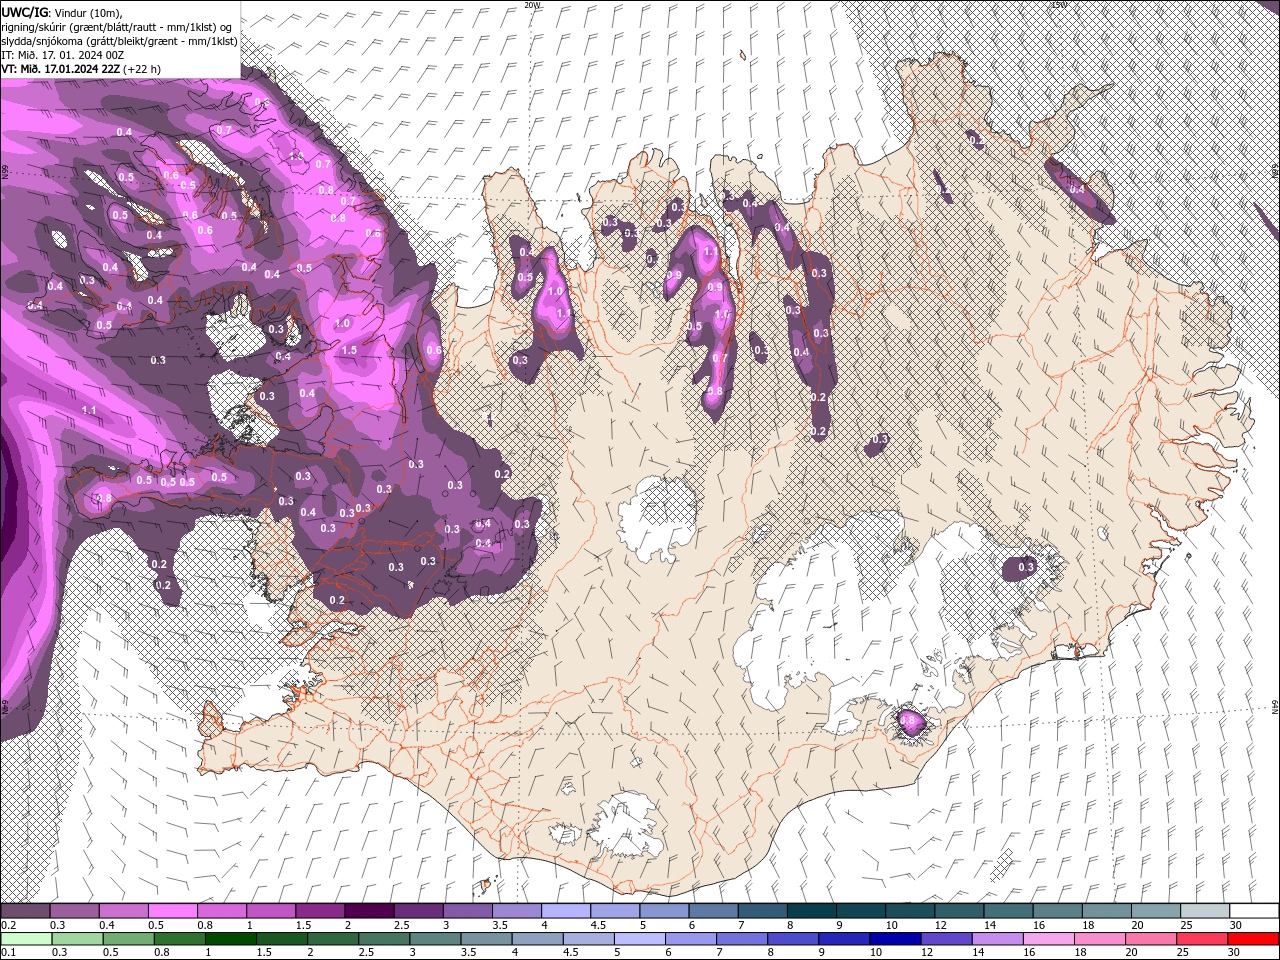Click the light lavender snow swatch between 4 and 4.5
Screen dimensions: 1280x960
(564, 911)
